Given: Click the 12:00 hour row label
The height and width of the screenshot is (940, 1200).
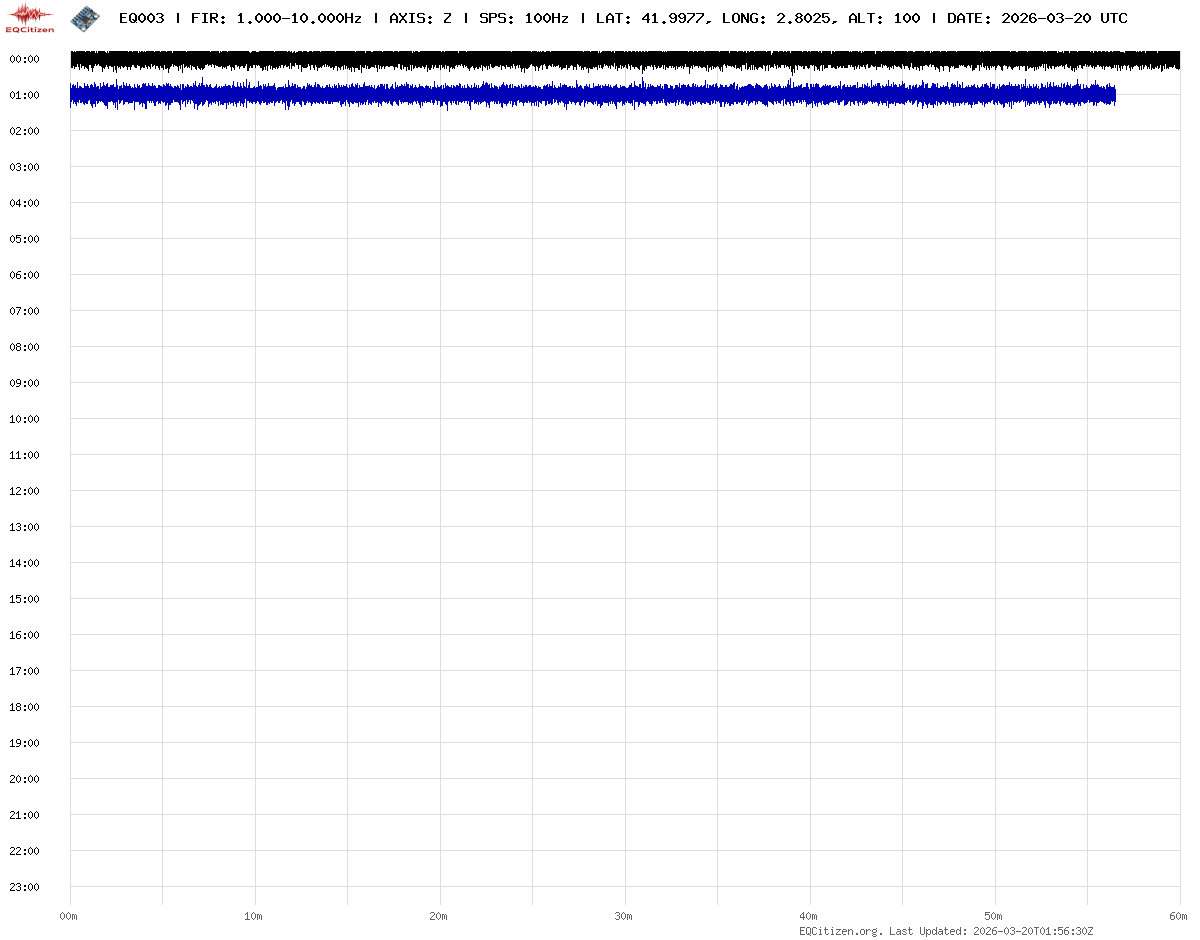Looking at the screenshot, I should pyautogui.click(x=23, y=491).
